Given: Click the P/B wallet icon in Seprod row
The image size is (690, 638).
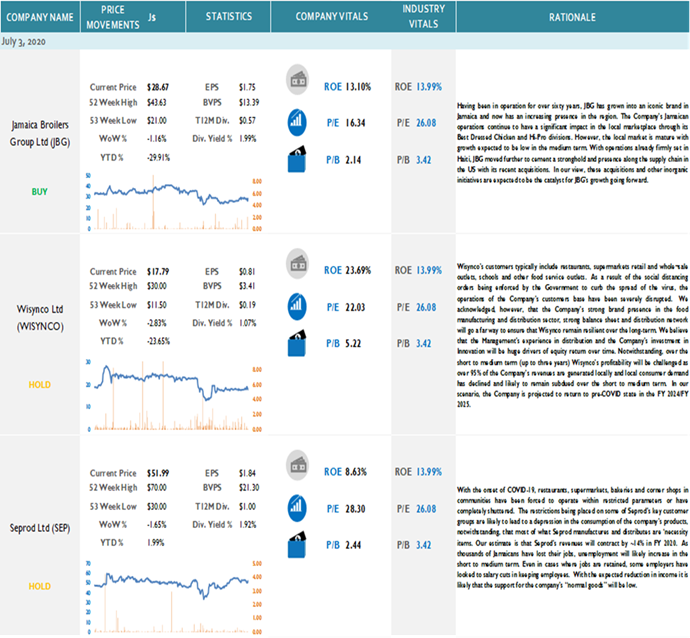Looking at the screenshot, I should (297, 544).
